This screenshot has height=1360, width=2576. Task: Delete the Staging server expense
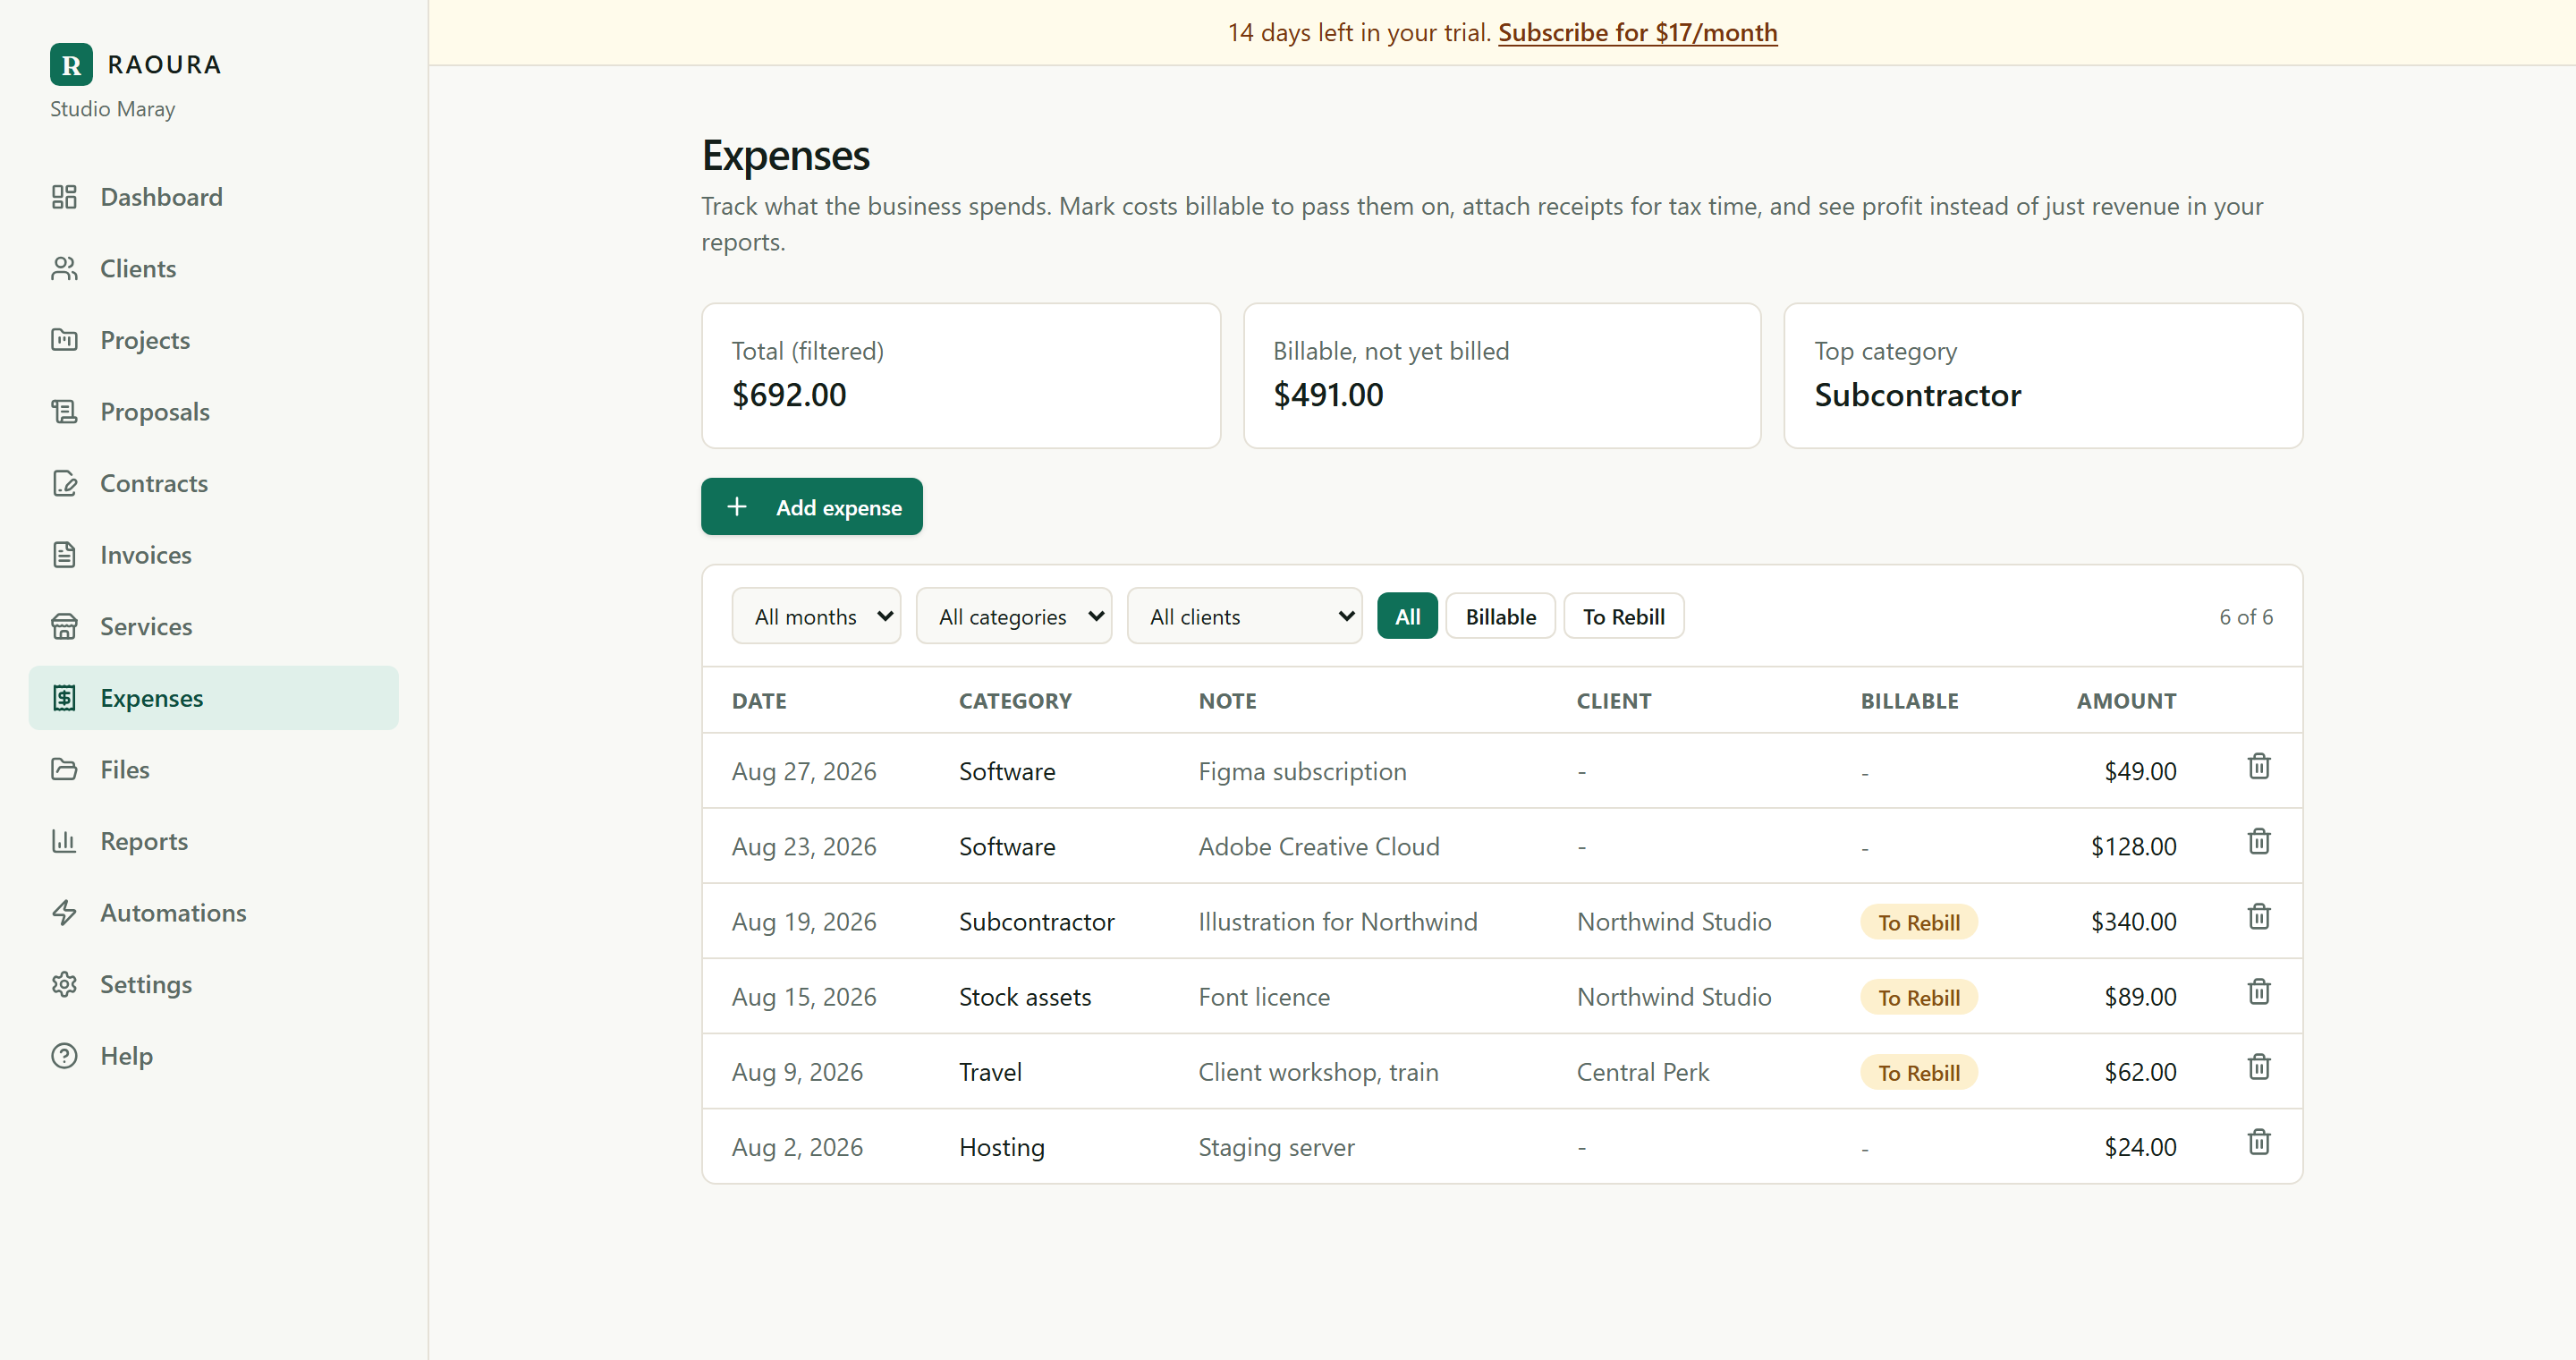coord(2259,1142)
